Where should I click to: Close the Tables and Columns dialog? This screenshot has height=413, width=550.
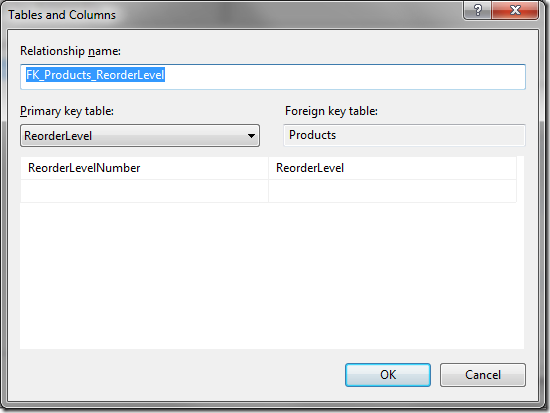coord(515,10)
